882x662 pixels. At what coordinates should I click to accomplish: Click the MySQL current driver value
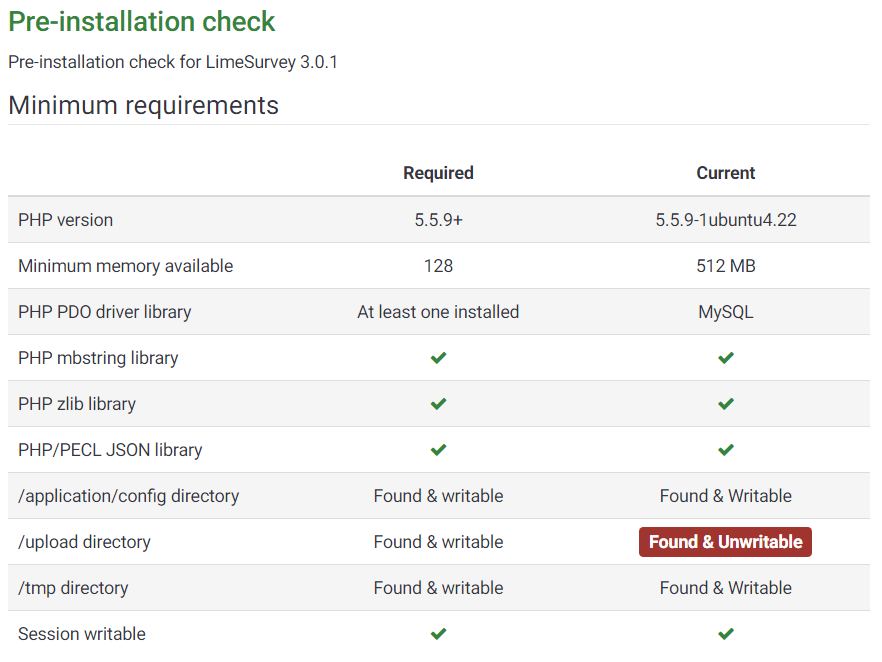pyautogui.click(x=726, y=312)
